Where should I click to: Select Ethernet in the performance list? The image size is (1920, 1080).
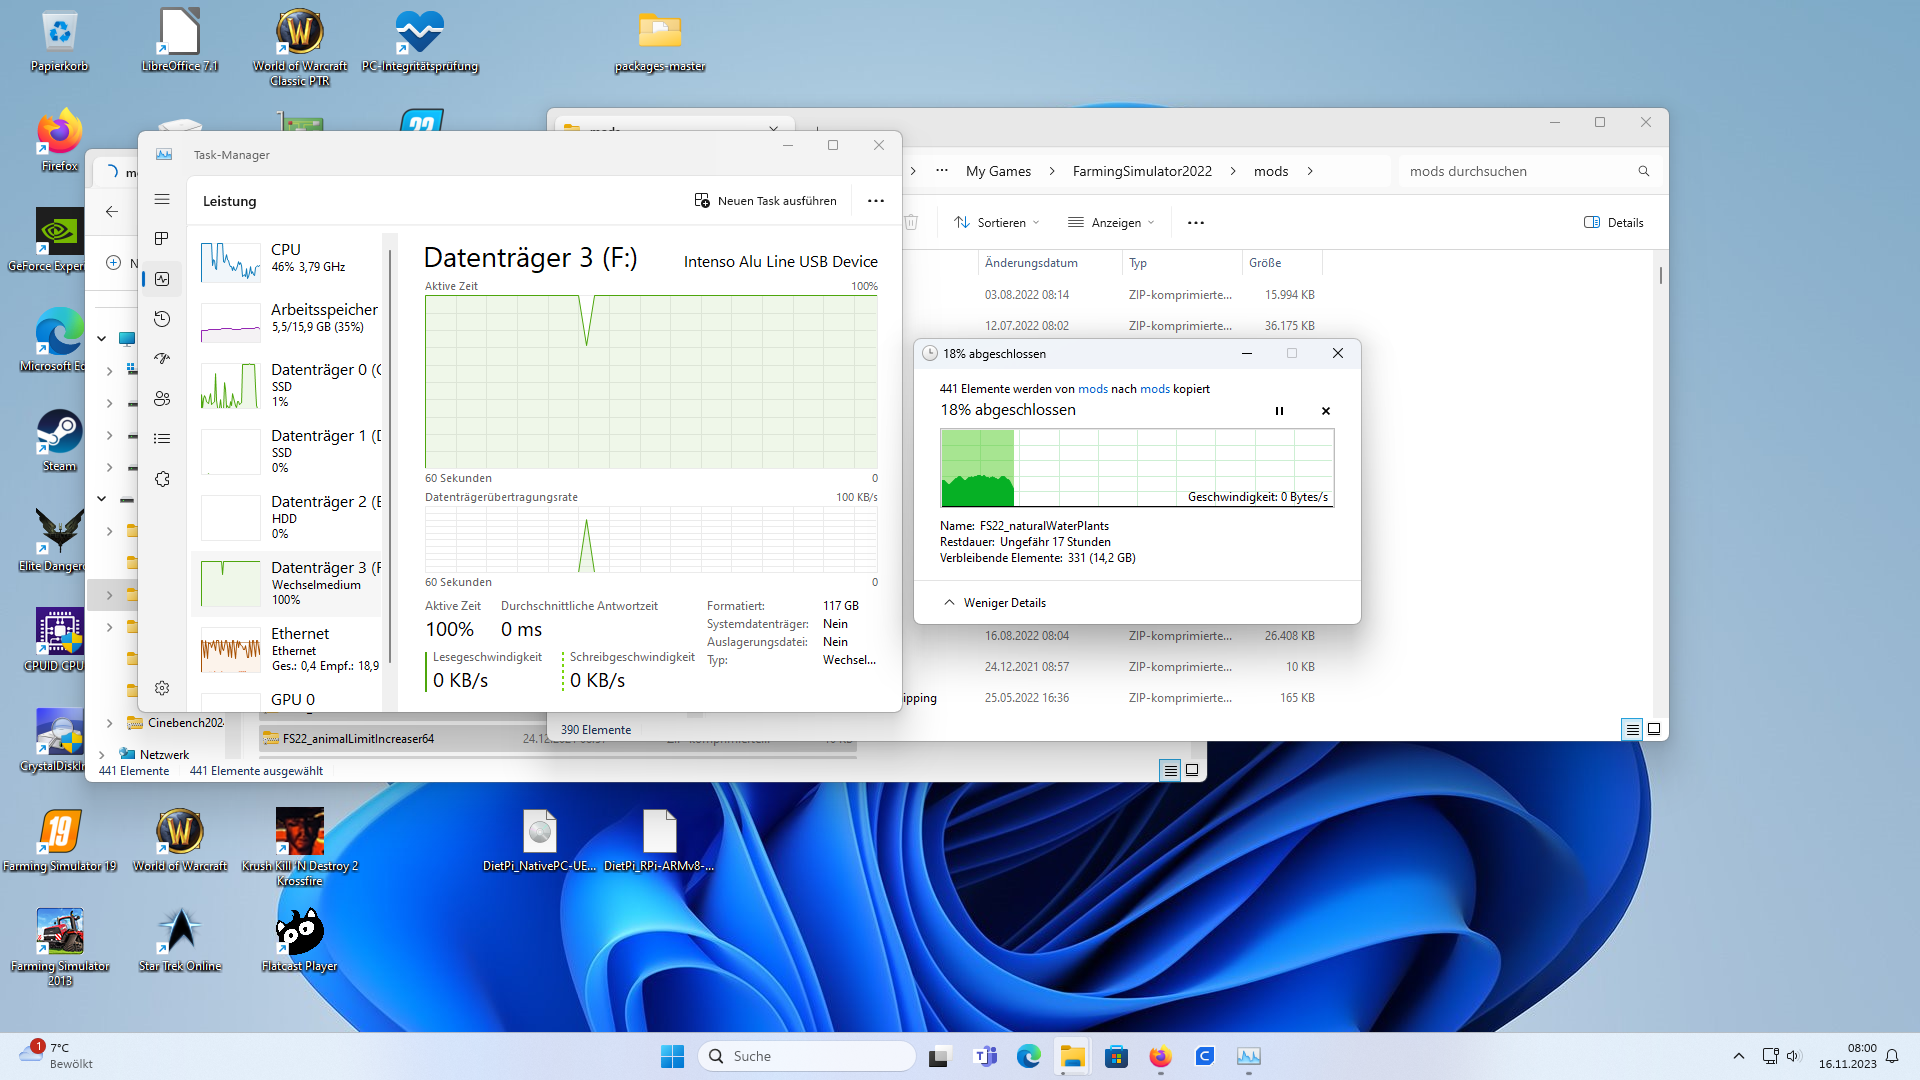coord(290,648)
